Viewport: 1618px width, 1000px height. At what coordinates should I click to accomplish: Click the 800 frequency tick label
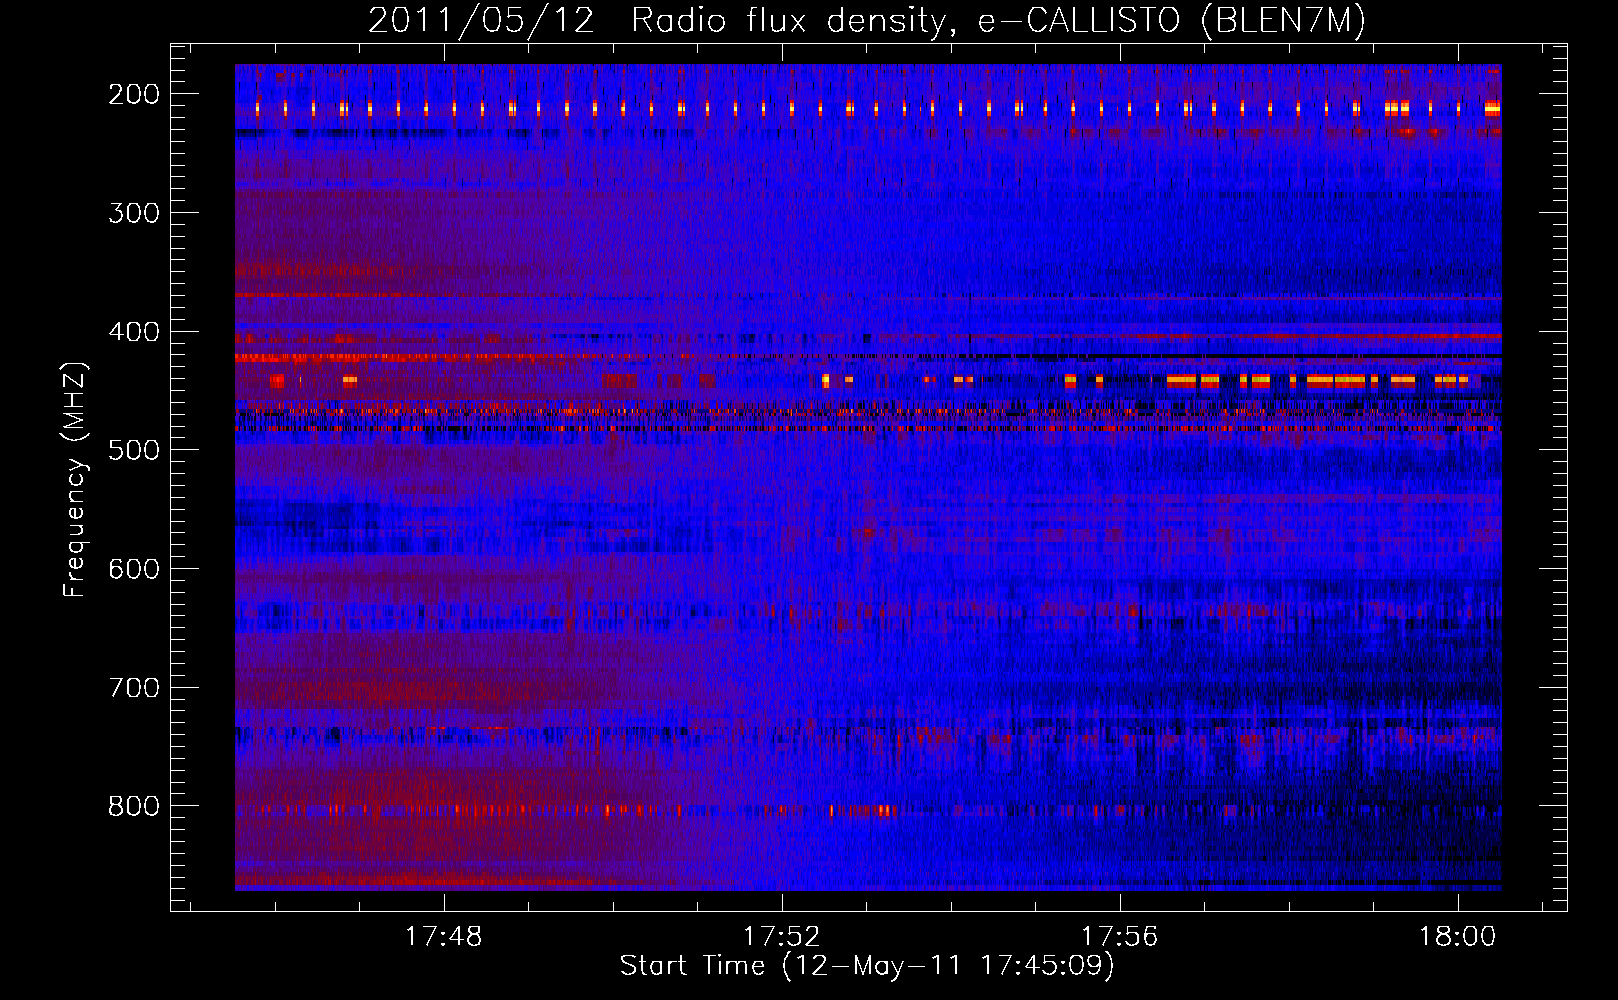coord(134,807)
